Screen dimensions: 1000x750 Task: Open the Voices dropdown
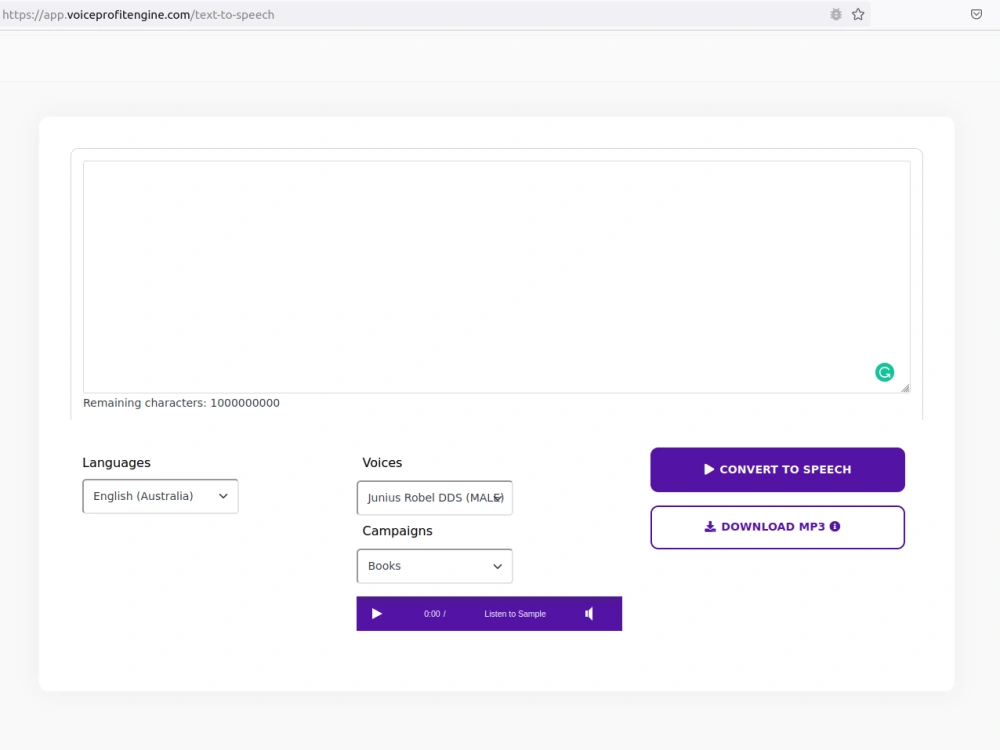pyautogui.click(x=434, y=497)
